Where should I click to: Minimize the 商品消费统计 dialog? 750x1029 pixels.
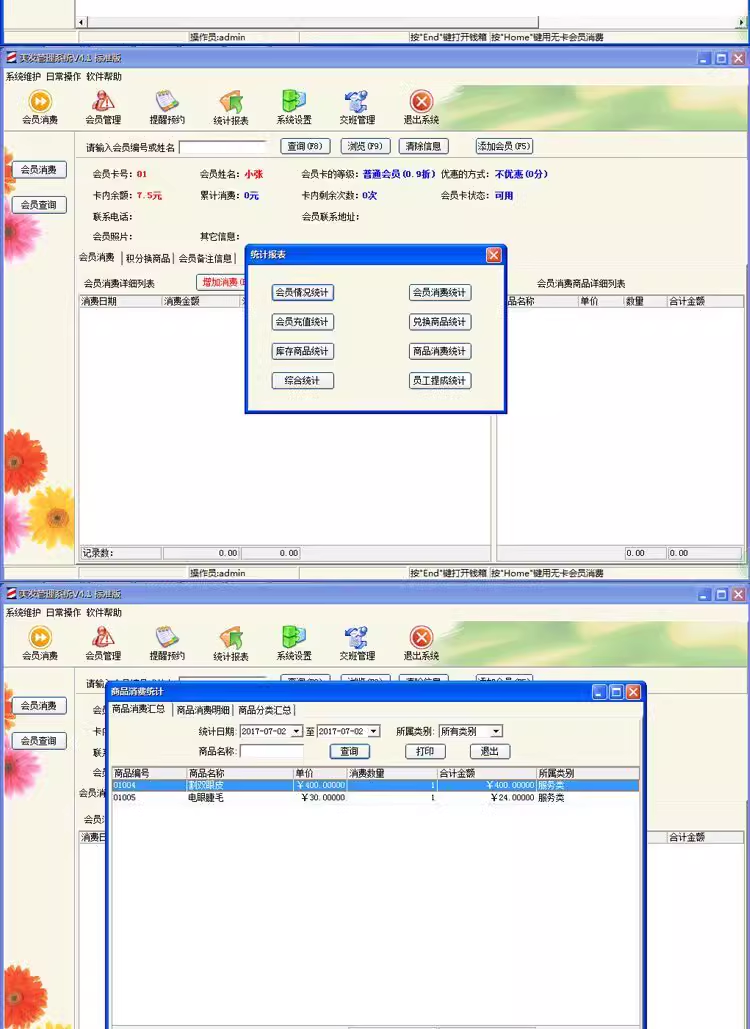click(x=600, y=692)
